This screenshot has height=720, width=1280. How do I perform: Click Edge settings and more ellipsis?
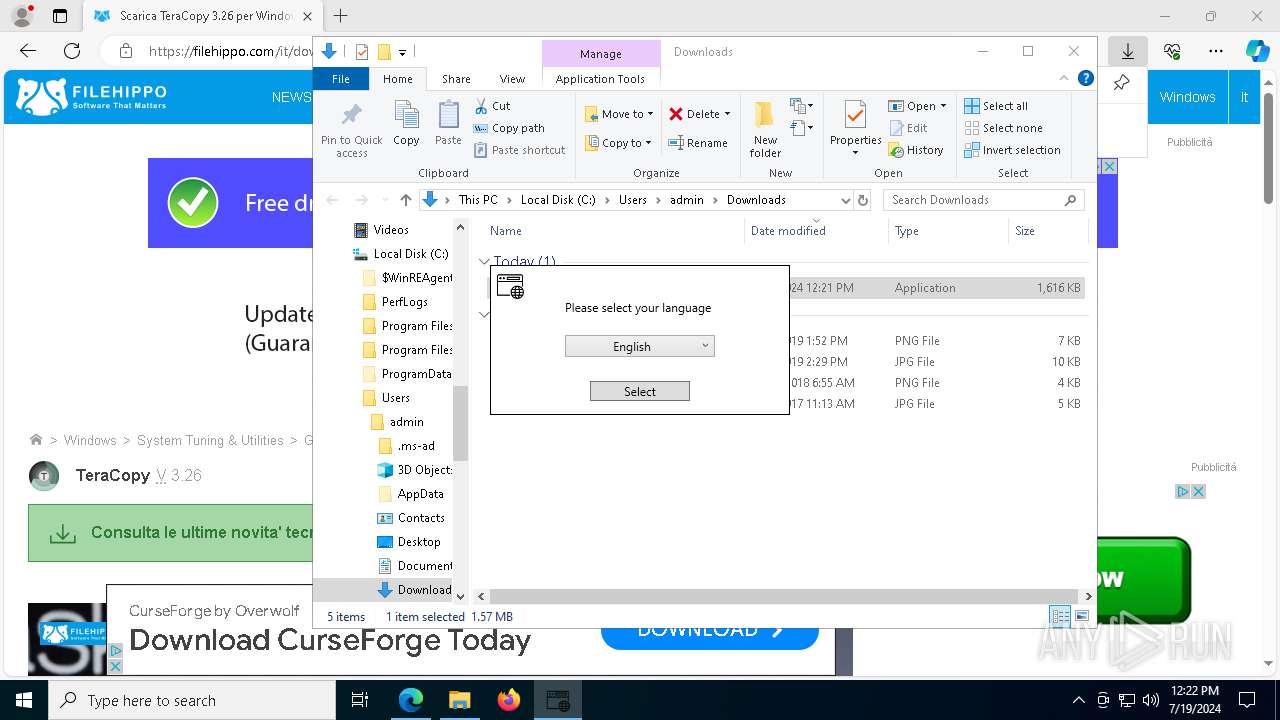[x=1216, y=51]
